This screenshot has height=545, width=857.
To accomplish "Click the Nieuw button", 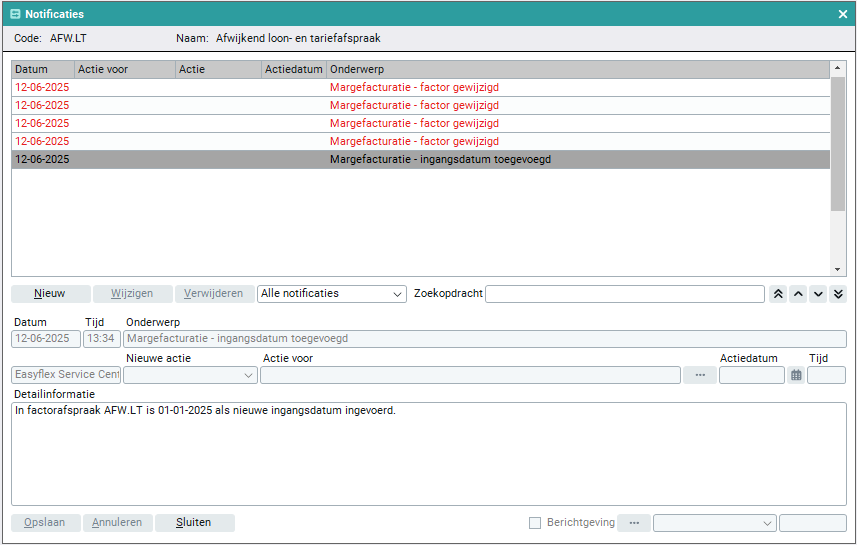I will coord(51,294).
